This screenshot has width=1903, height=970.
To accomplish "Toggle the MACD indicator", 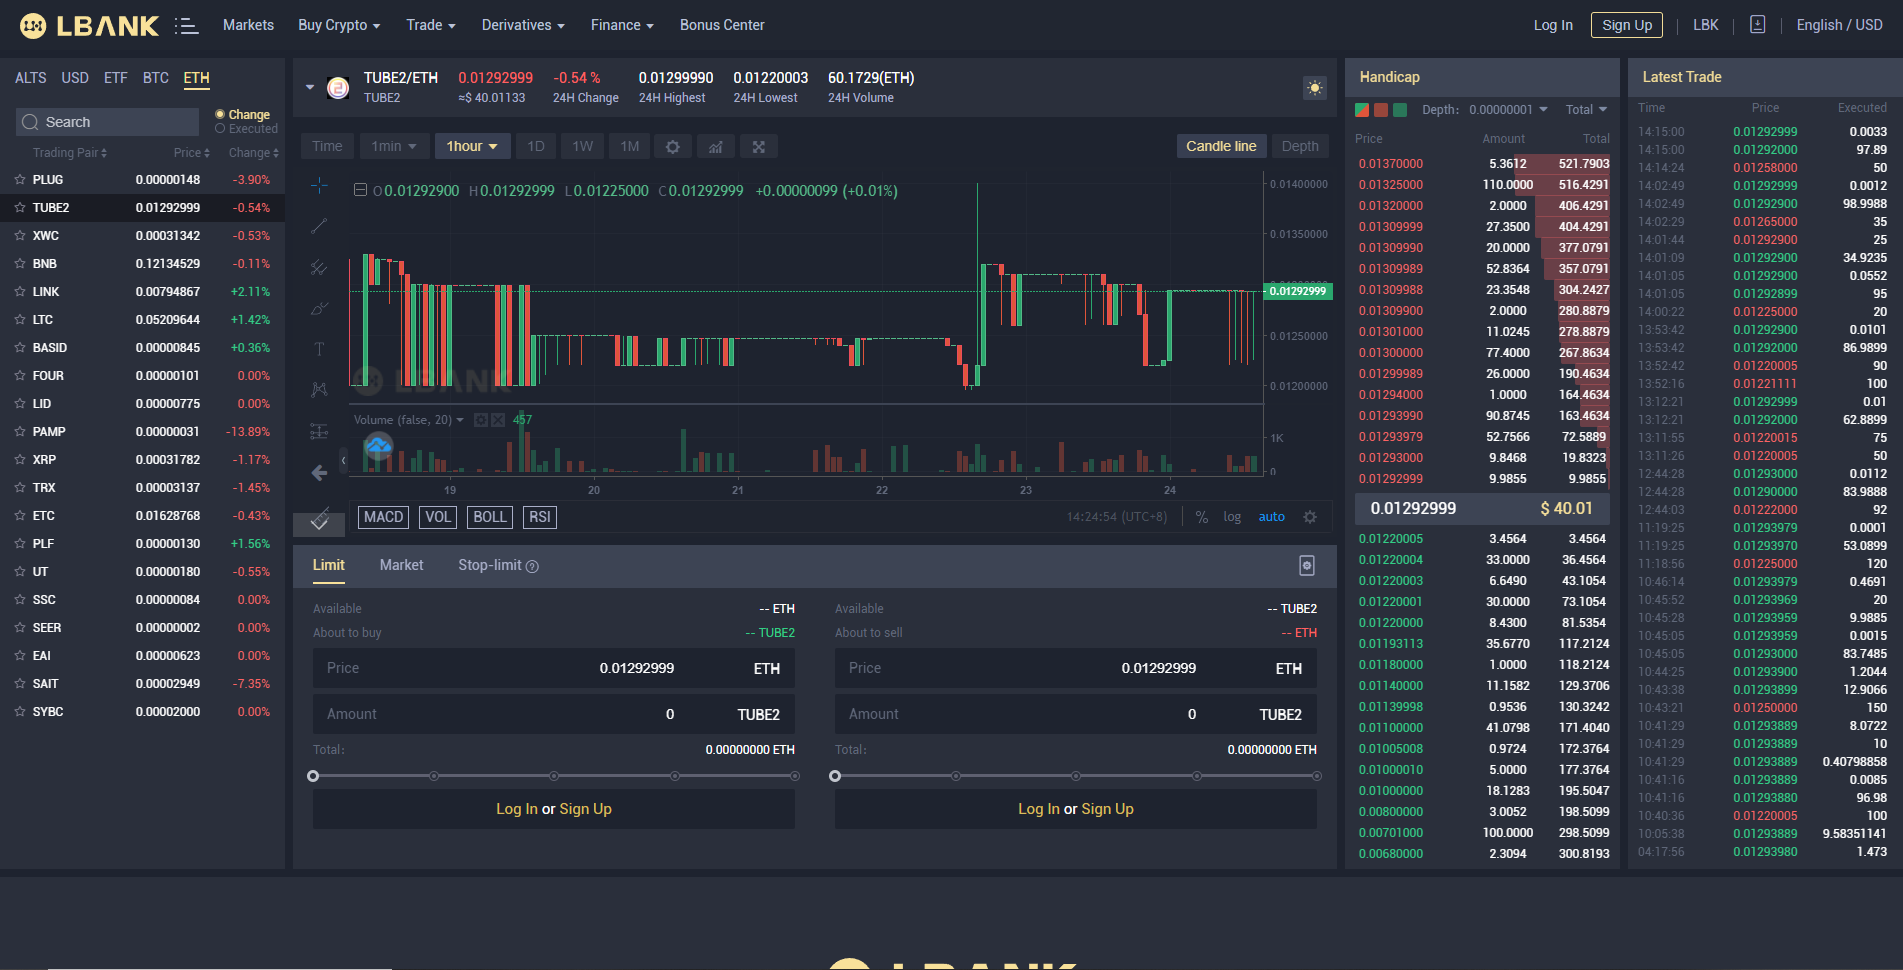I will click(x=383, y=517).
